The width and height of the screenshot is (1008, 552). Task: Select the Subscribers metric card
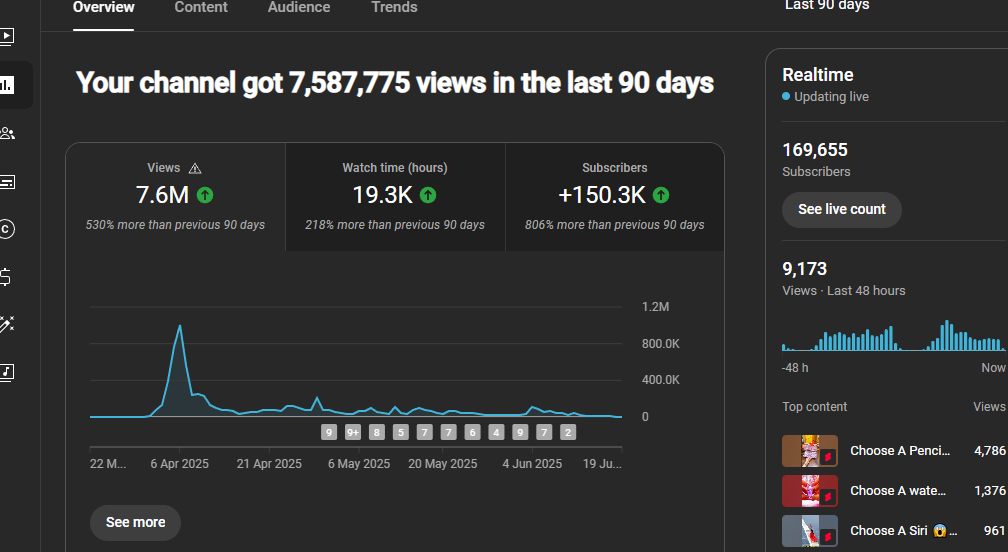pyautogui.click(x=614, y=196)
